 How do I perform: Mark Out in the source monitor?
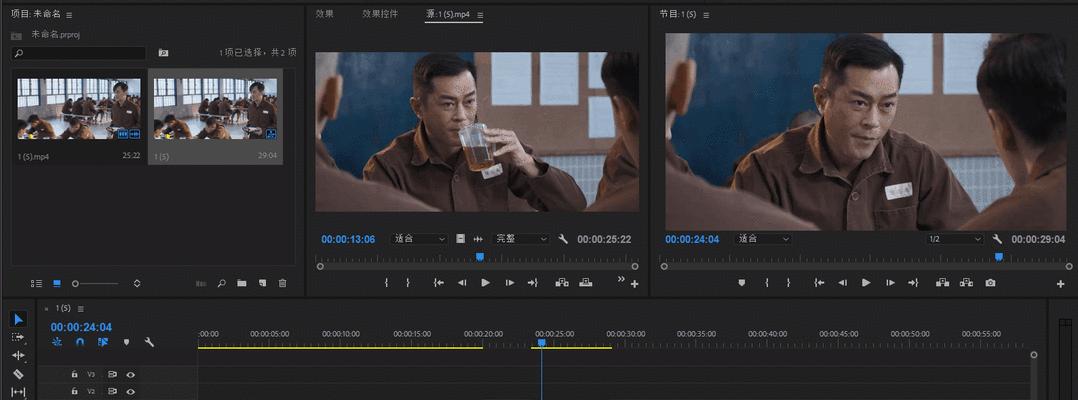tap(408, 282)
